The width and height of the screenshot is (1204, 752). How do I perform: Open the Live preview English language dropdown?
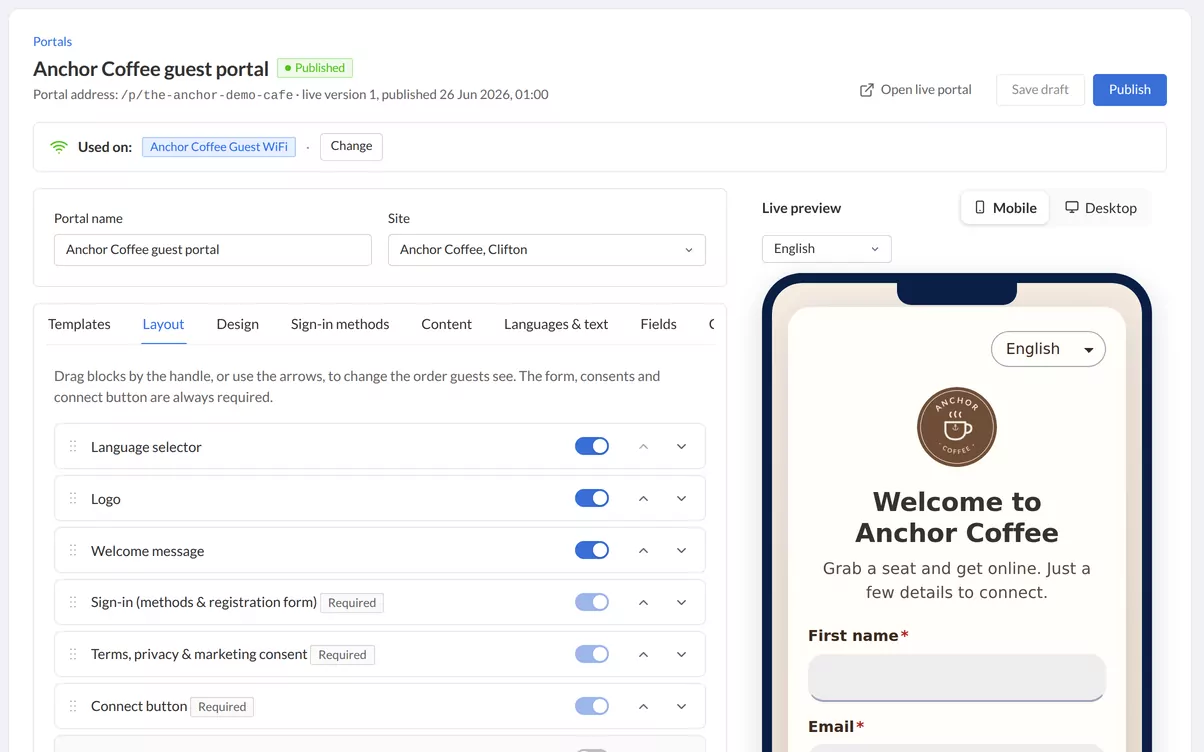coord(827,249)
